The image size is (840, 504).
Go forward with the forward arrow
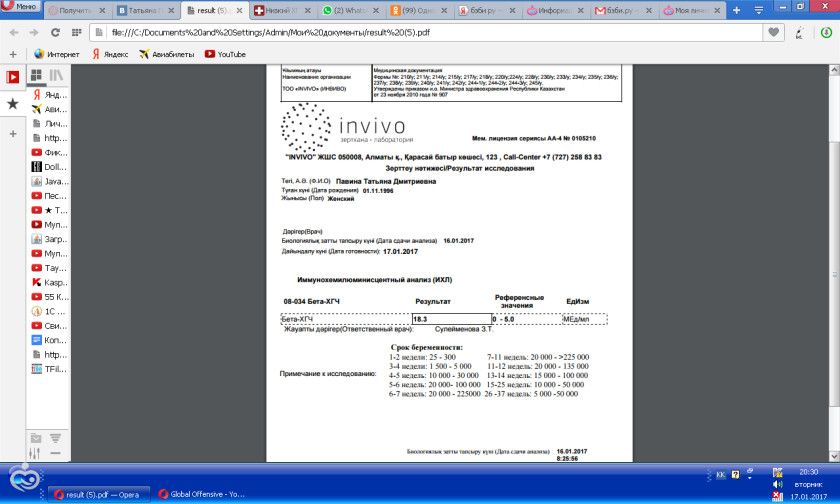[x=34, y=33]
